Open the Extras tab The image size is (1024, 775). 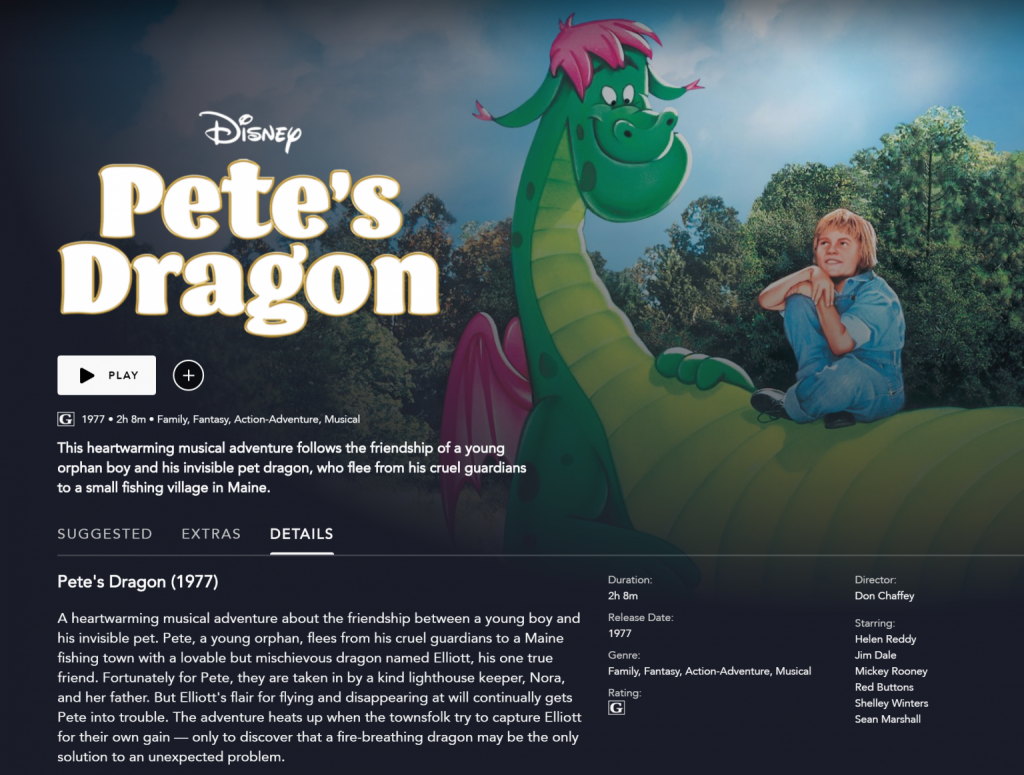tap(211, 534)
